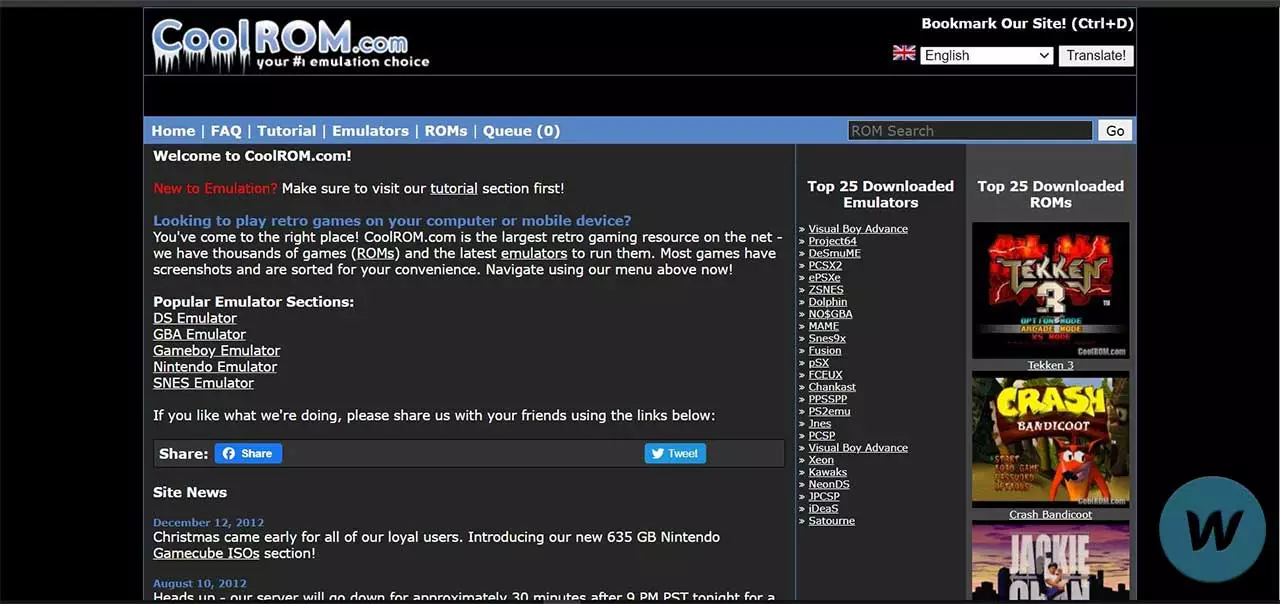The width and height of the screenshot is (1280, 604).
Task: Open Fusion emulator link
Action: coord(824,350)
